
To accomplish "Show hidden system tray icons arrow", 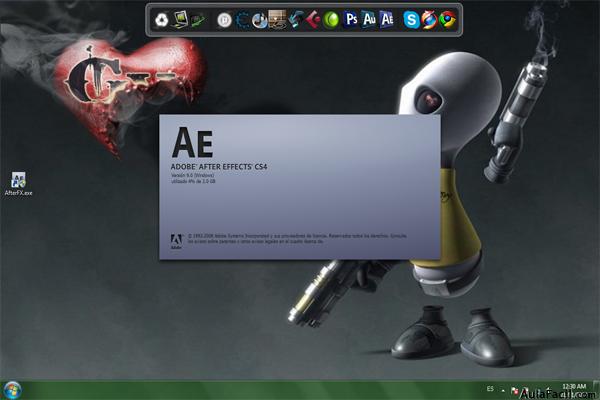I will click(x=503, y=391).
